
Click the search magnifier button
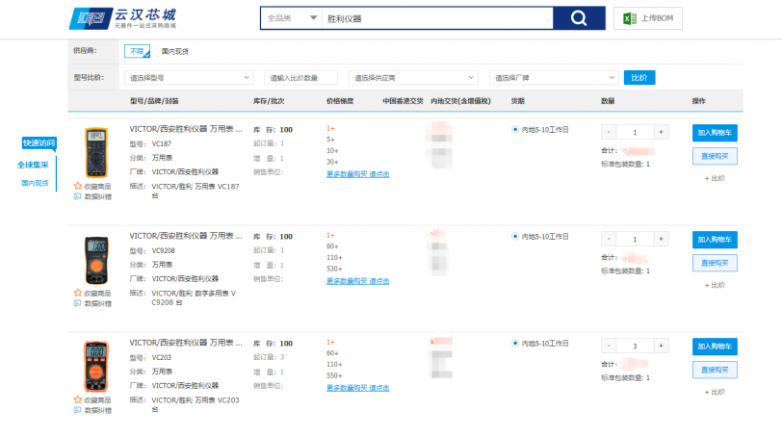tap(579, 18)
